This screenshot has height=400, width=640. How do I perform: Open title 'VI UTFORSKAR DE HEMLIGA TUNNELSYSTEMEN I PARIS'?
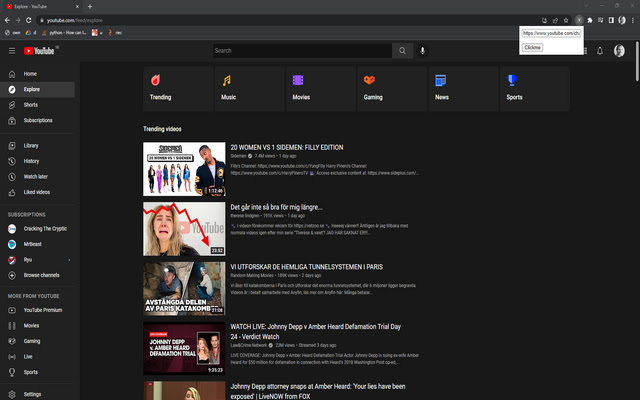(307, 267)
